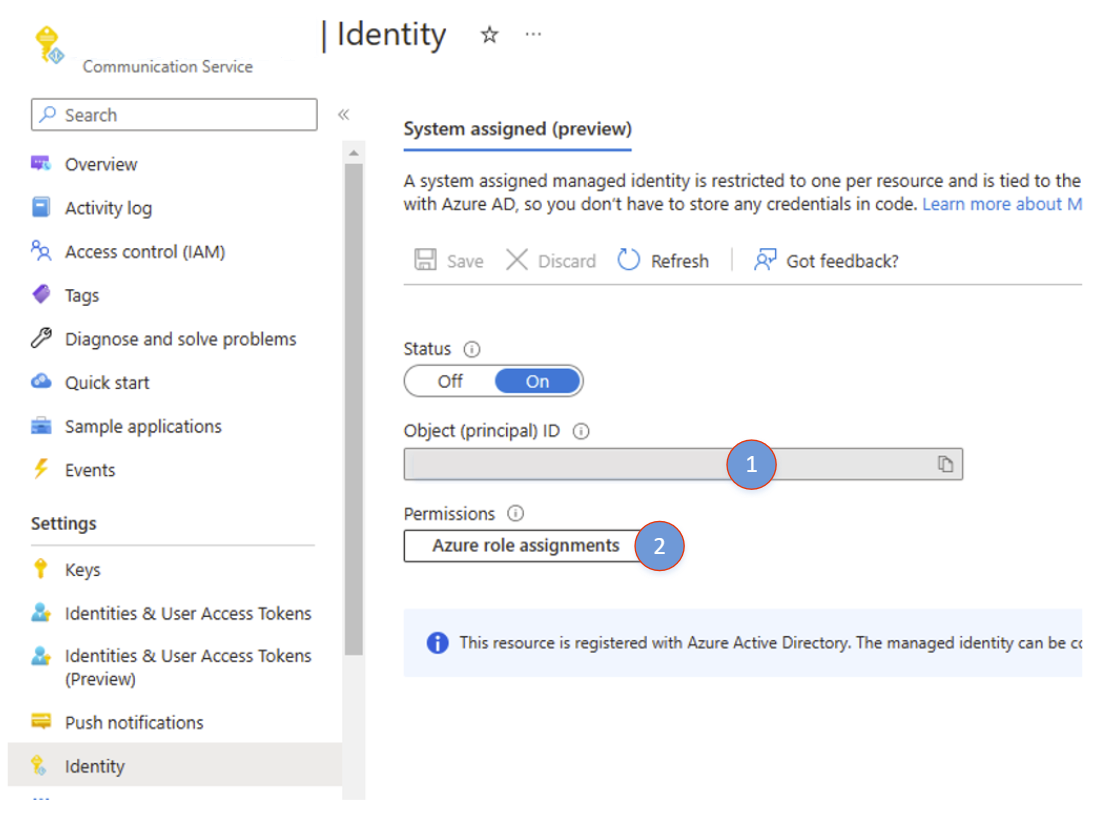Open the more options ellipsis beside Identity title
Screen dimensions: 1093x814
[533, 34]
